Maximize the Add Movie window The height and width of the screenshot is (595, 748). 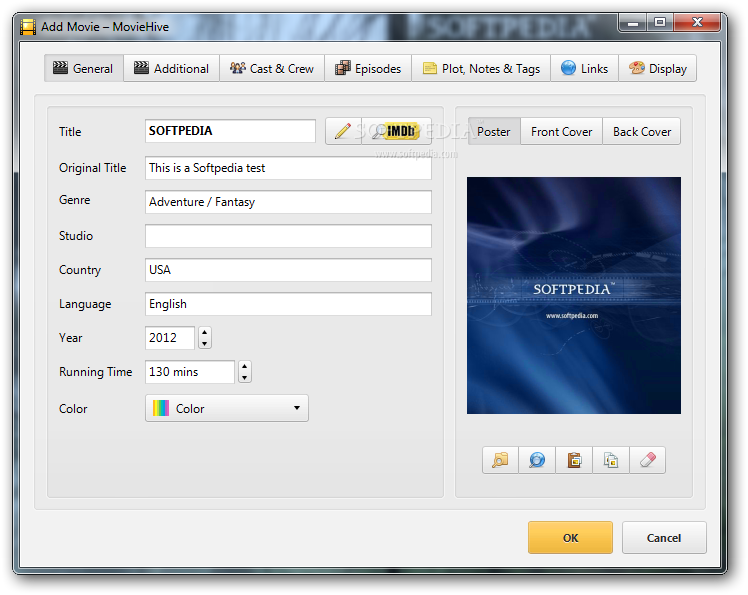point(660,22)
